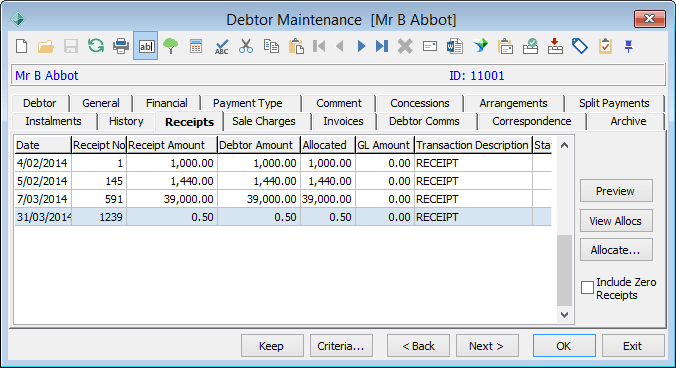Click the red download arrow tray icon
The image size is (676, 368).
coord(555,46)
